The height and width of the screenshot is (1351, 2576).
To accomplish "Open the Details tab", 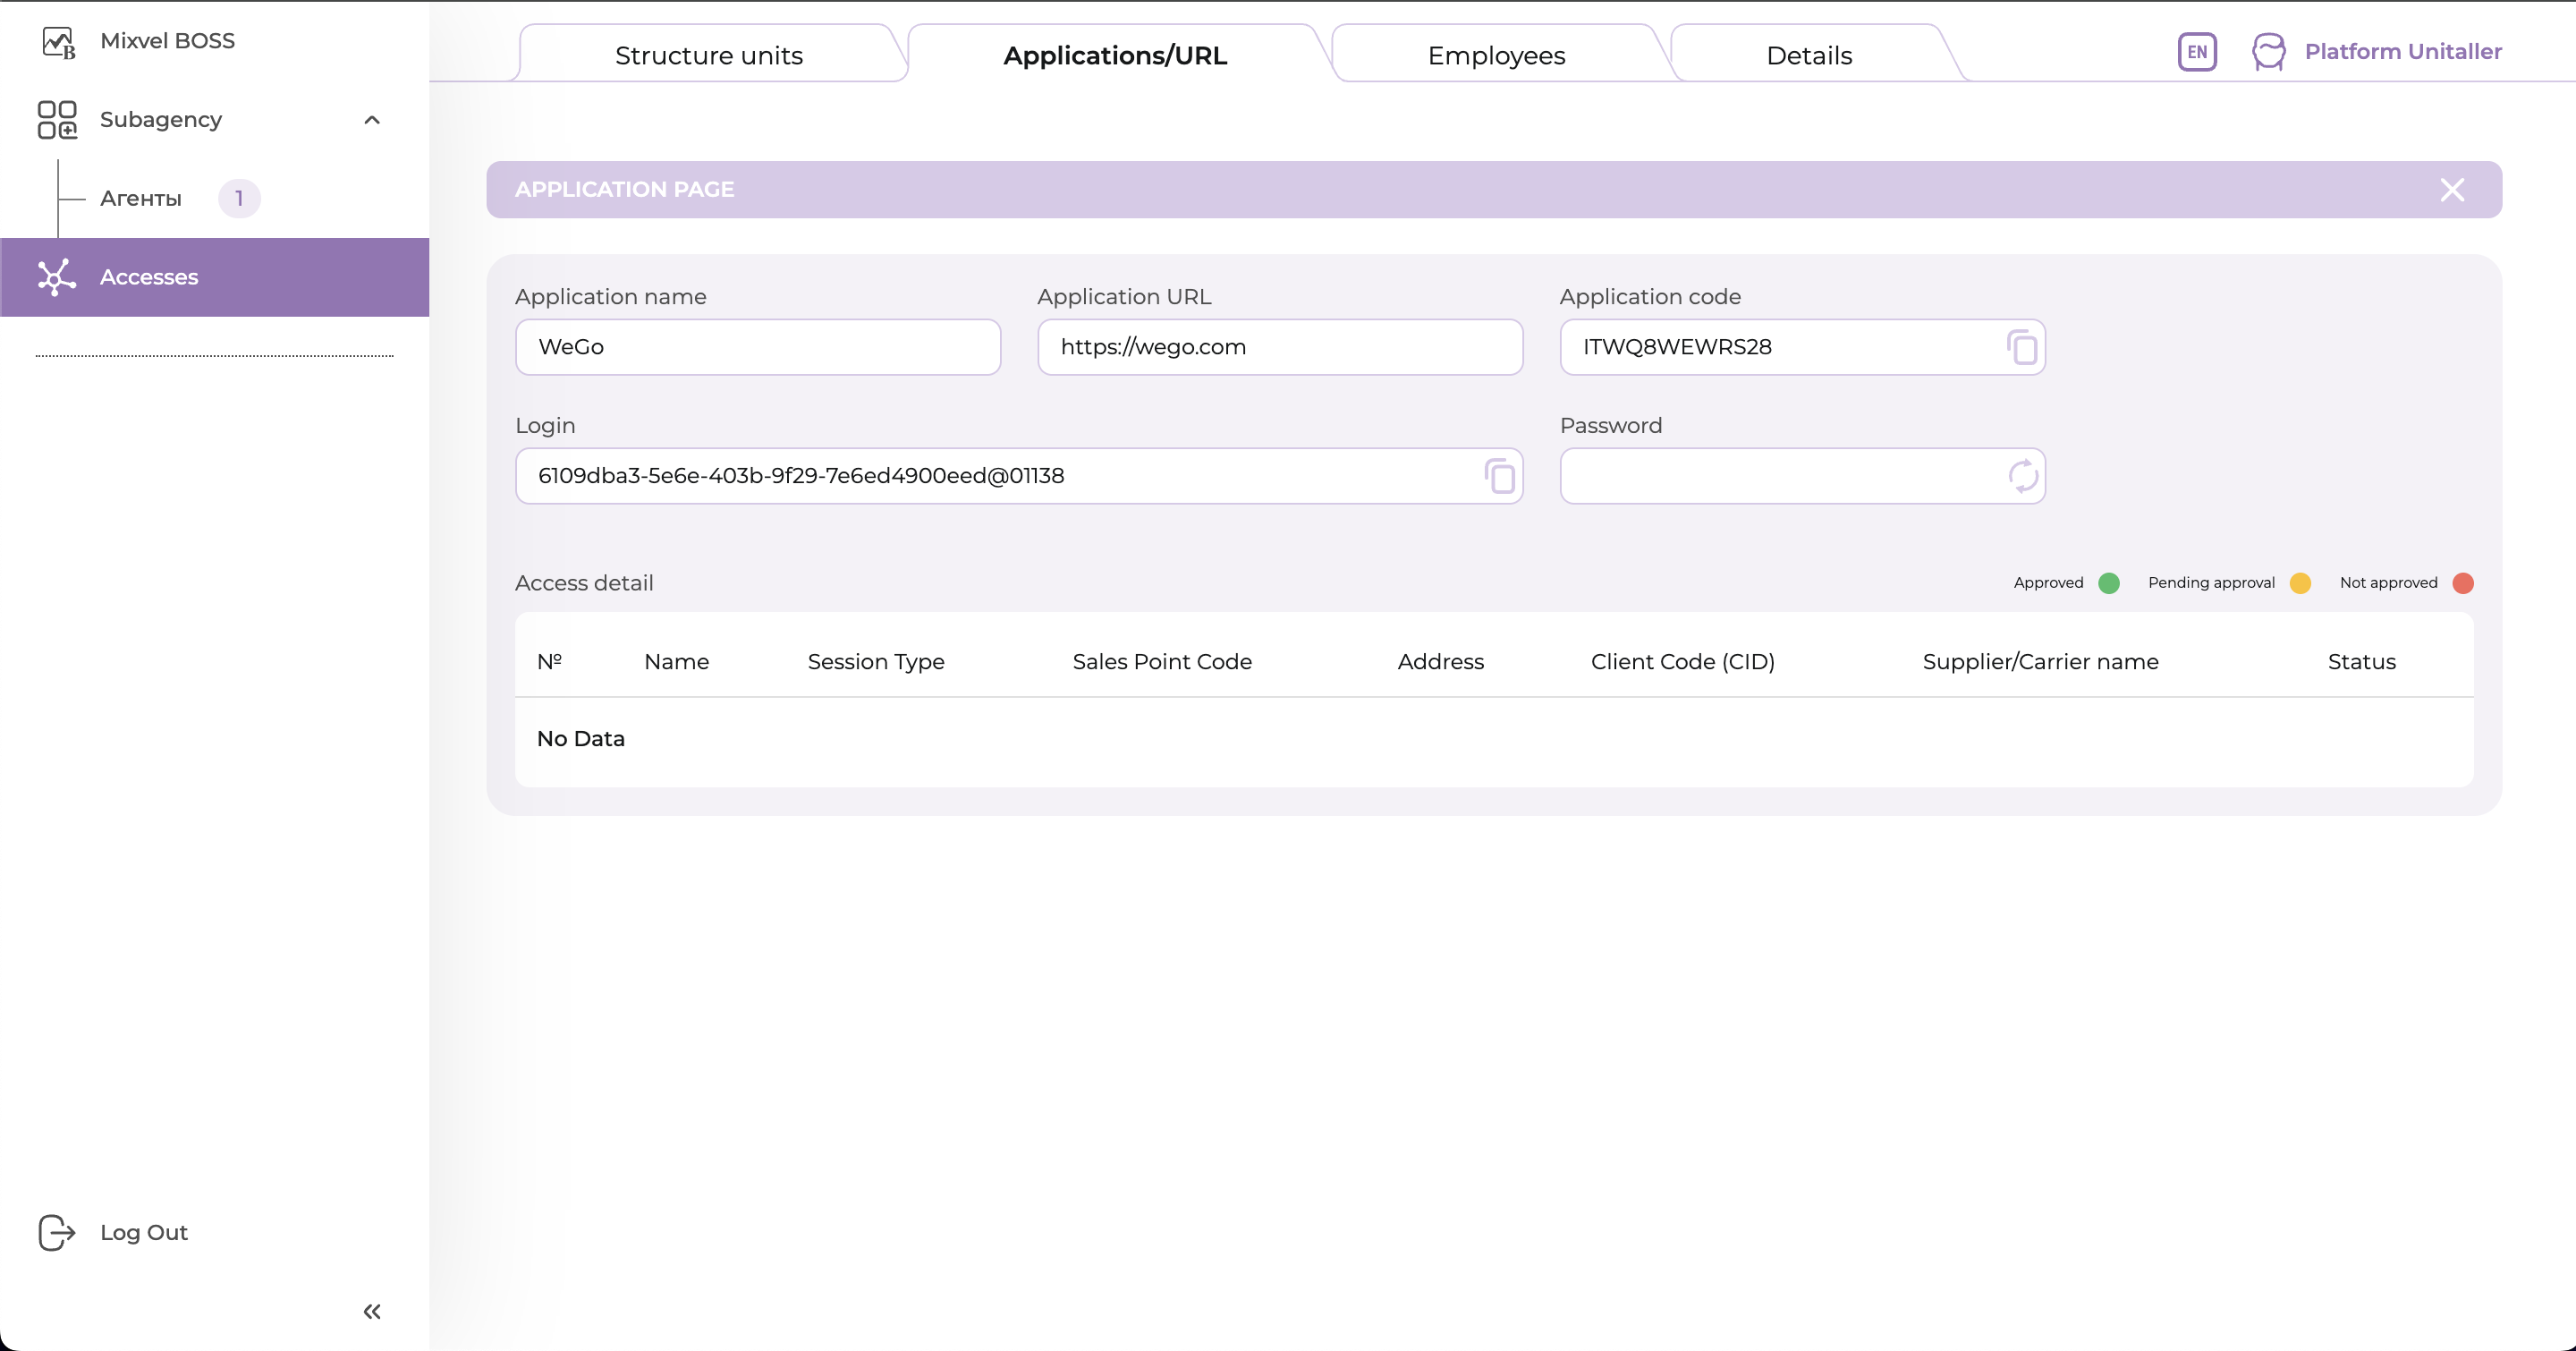I will (x=1808, y=56).
